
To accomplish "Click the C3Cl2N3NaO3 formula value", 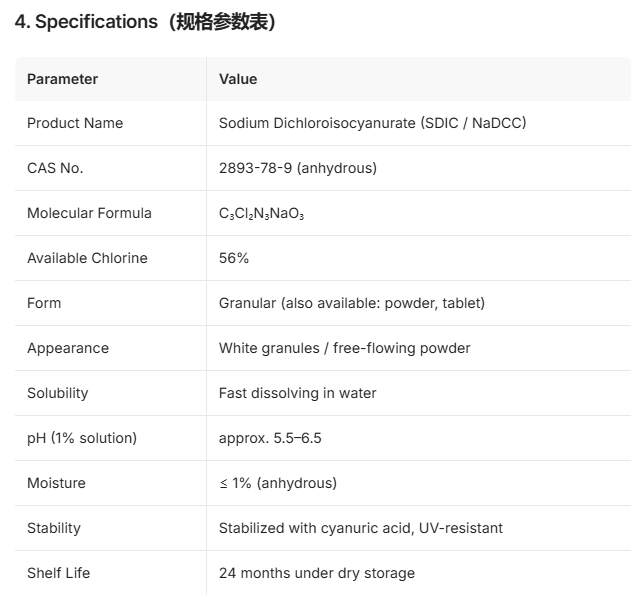I will point(262,214).
